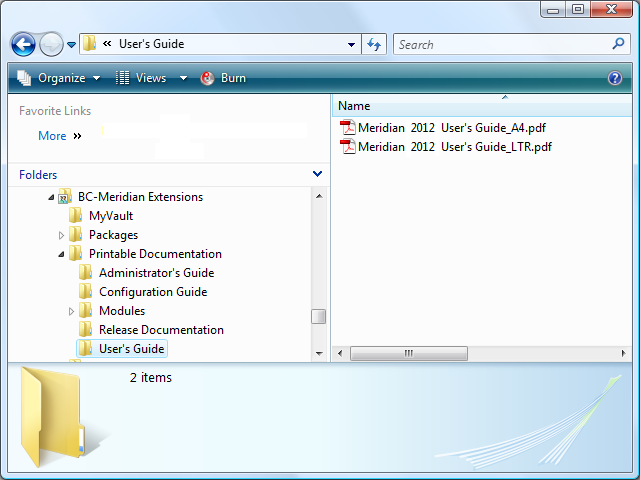
Task: Minimize the Explorer window
Action: coord(553,10)
